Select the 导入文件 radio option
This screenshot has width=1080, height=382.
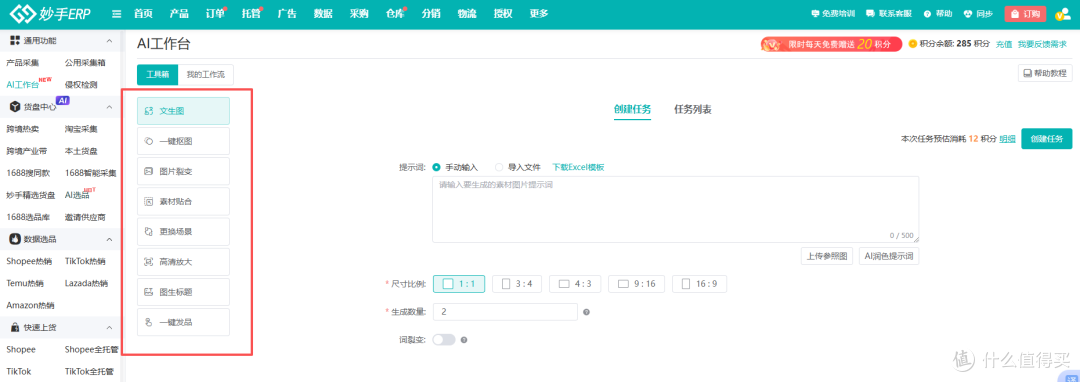pyautogui.click(x=499, y=167)
